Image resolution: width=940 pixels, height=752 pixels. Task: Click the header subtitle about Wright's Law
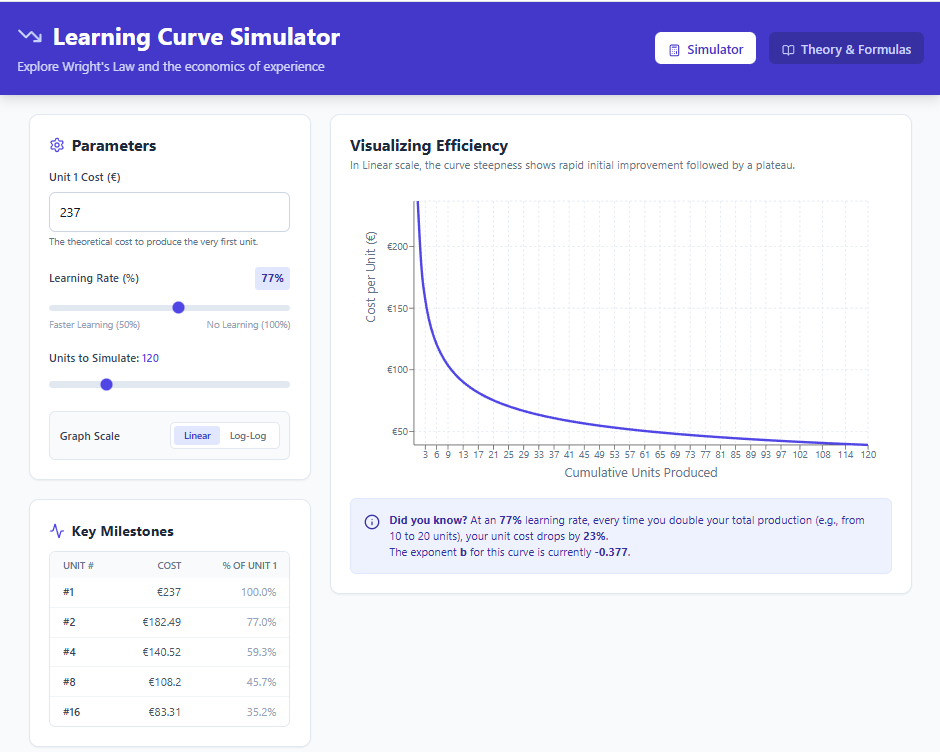click(171, 67)
